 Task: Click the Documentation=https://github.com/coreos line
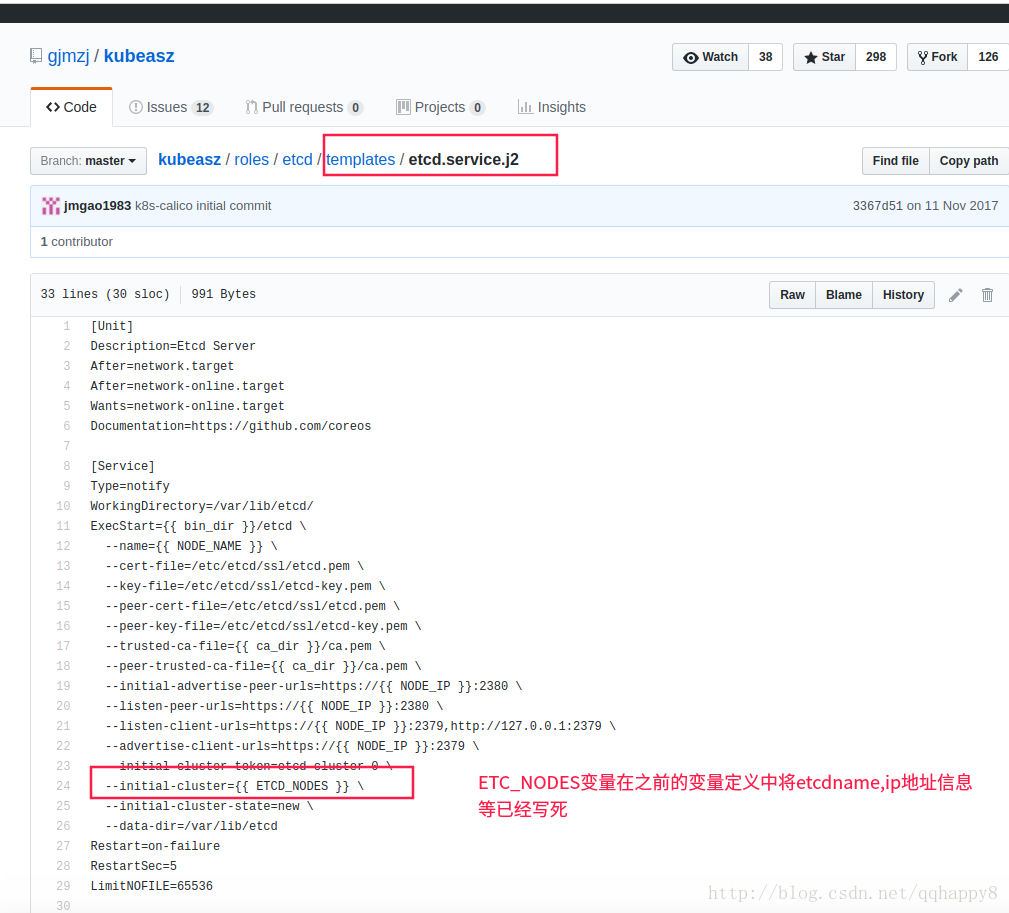click(x=231, y=426)
